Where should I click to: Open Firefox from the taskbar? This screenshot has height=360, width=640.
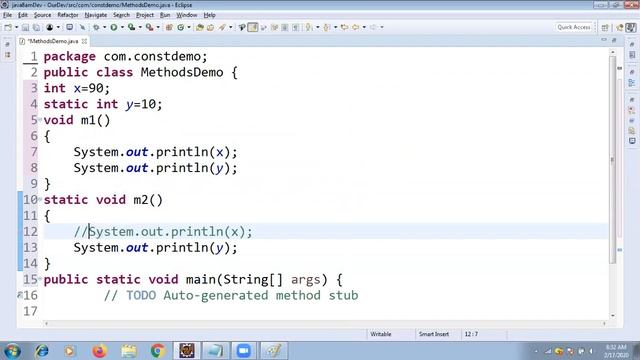point(99,351)
